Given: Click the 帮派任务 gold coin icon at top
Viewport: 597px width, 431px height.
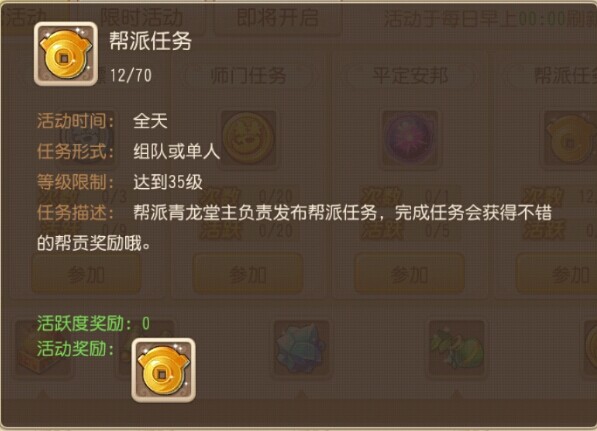Looking at the screenshot, I should (65, 54).
